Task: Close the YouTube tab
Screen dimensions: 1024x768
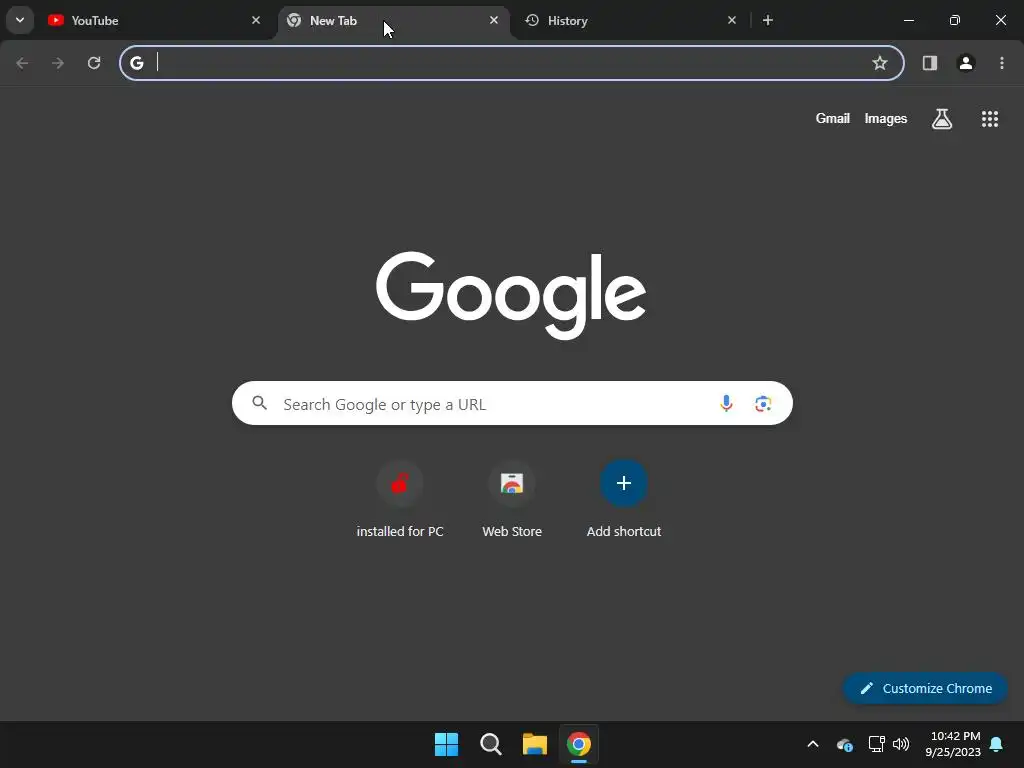Action: tap(256, 20)
